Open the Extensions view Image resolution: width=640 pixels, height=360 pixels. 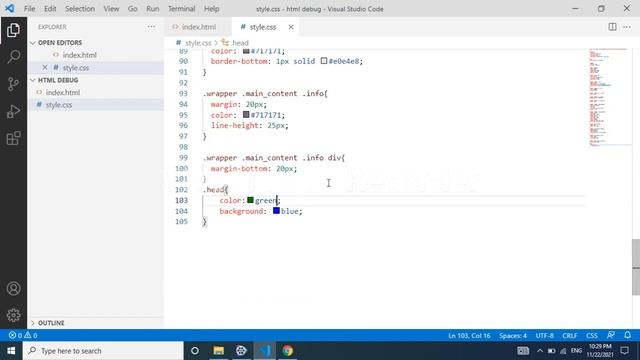[x=13, y=138]
